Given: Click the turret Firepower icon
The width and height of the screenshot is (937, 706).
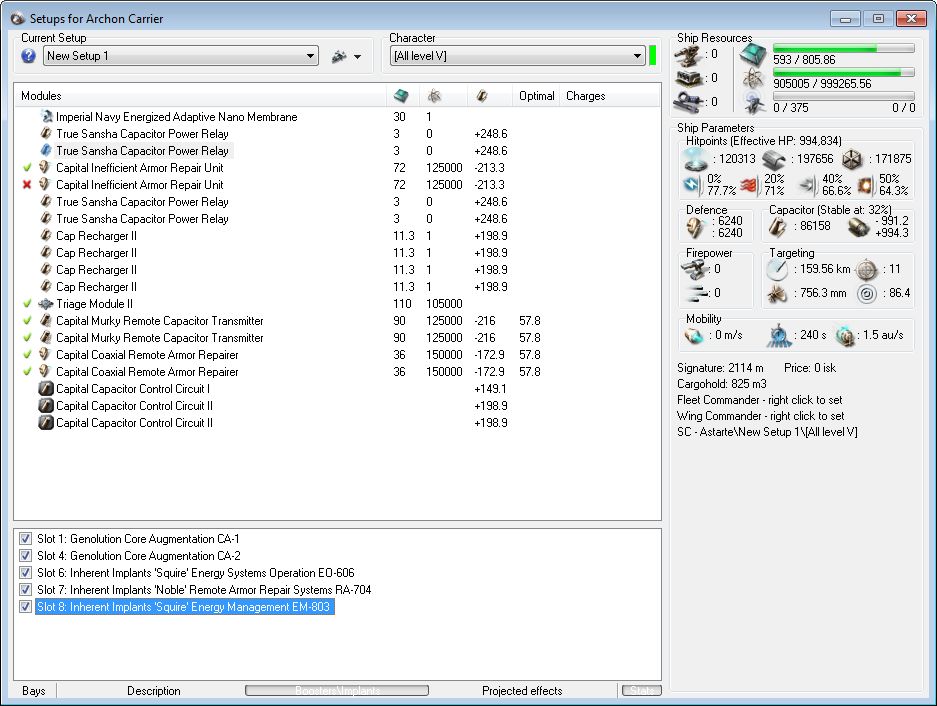Looking at the screenshot, I should (693, 270).
